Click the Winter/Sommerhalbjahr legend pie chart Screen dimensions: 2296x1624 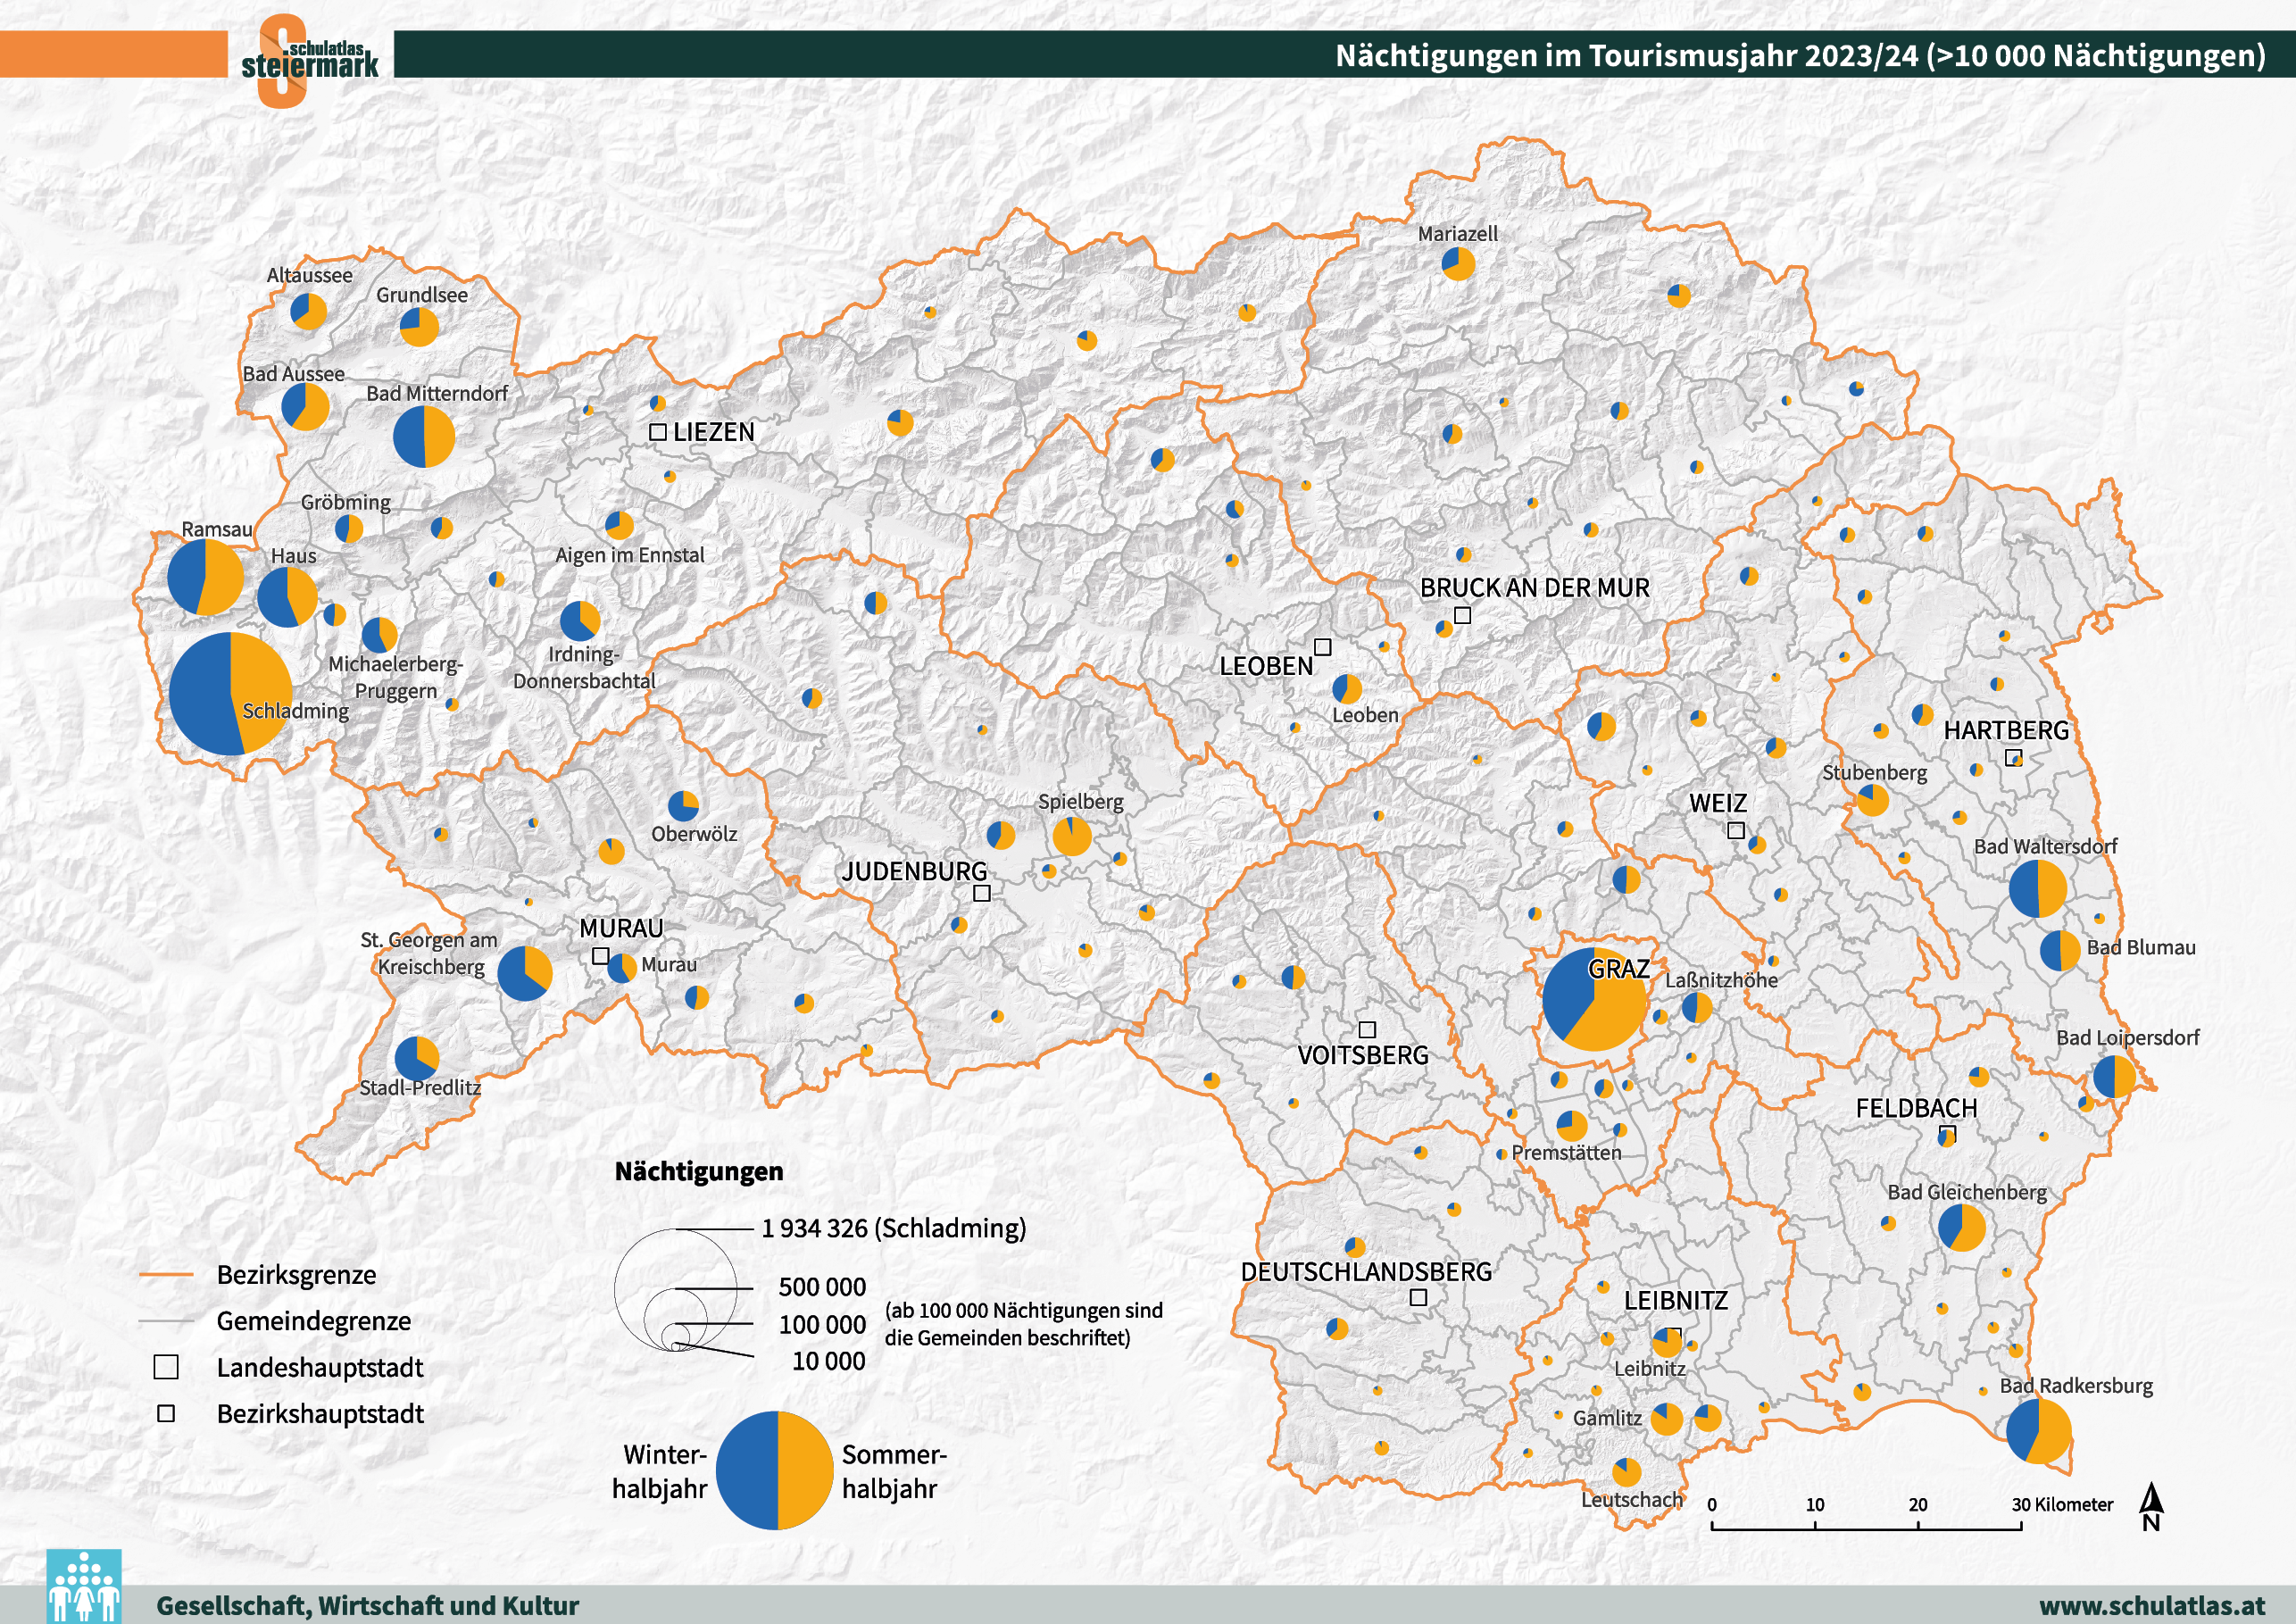(x=775, y=1470)
